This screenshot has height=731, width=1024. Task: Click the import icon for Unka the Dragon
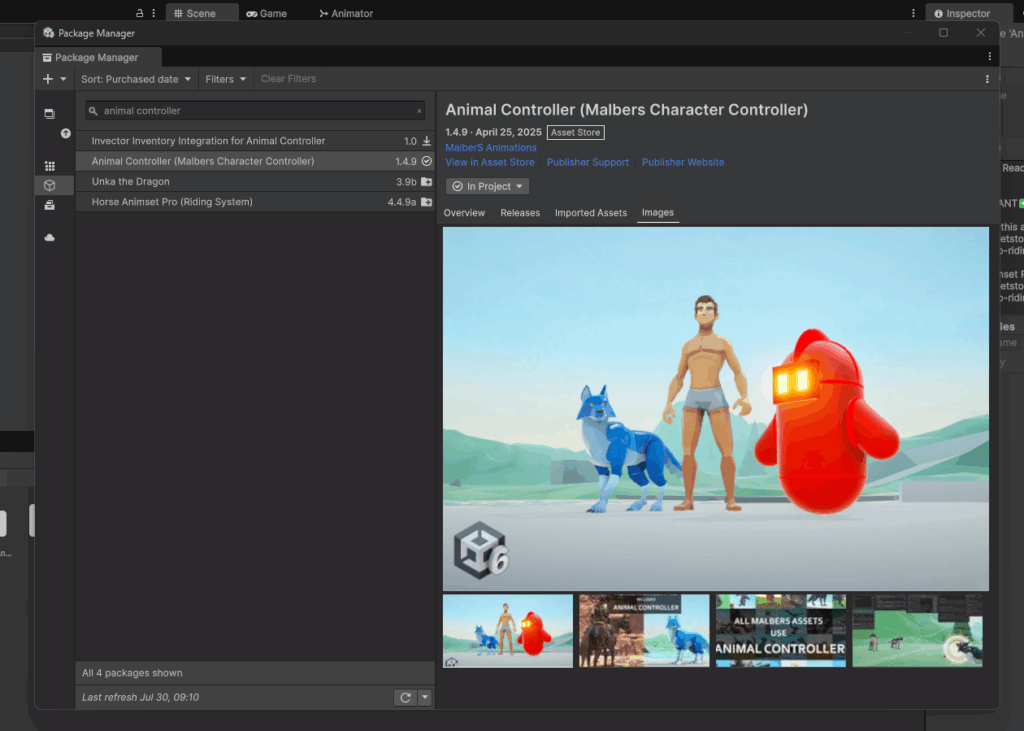coord(426,182)
